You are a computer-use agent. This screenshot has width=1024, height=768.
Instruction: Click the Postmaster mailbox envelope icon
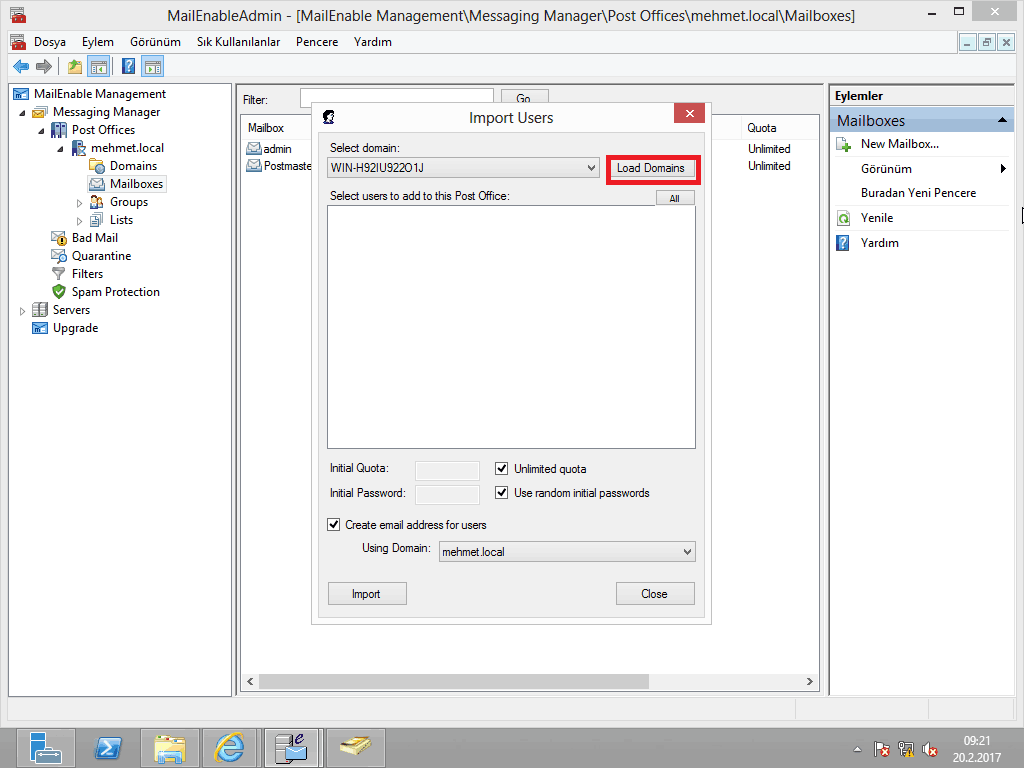tap(253, 166)
